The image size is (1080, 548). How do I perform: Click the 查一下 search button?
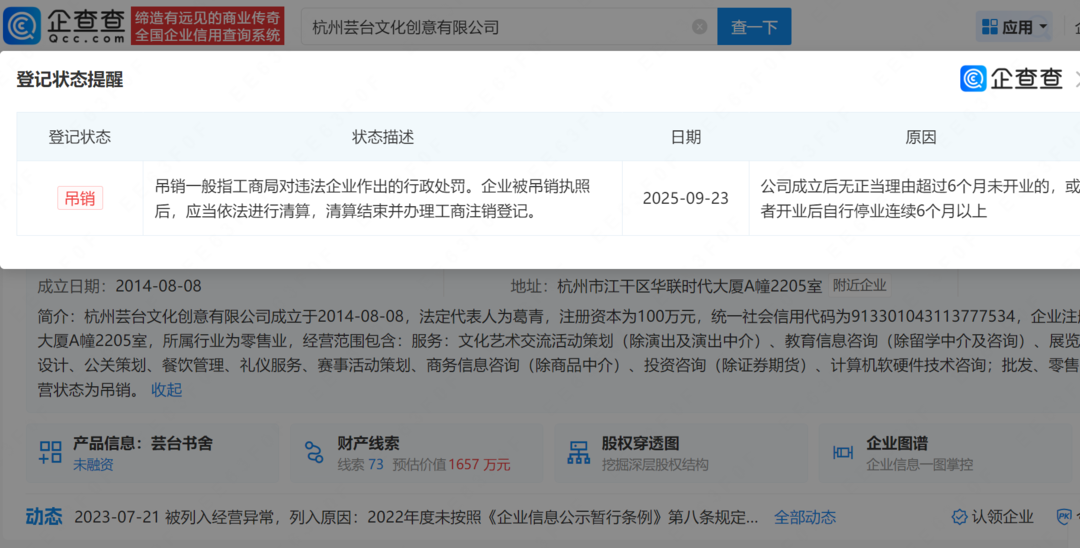click(x=754, y=27)
